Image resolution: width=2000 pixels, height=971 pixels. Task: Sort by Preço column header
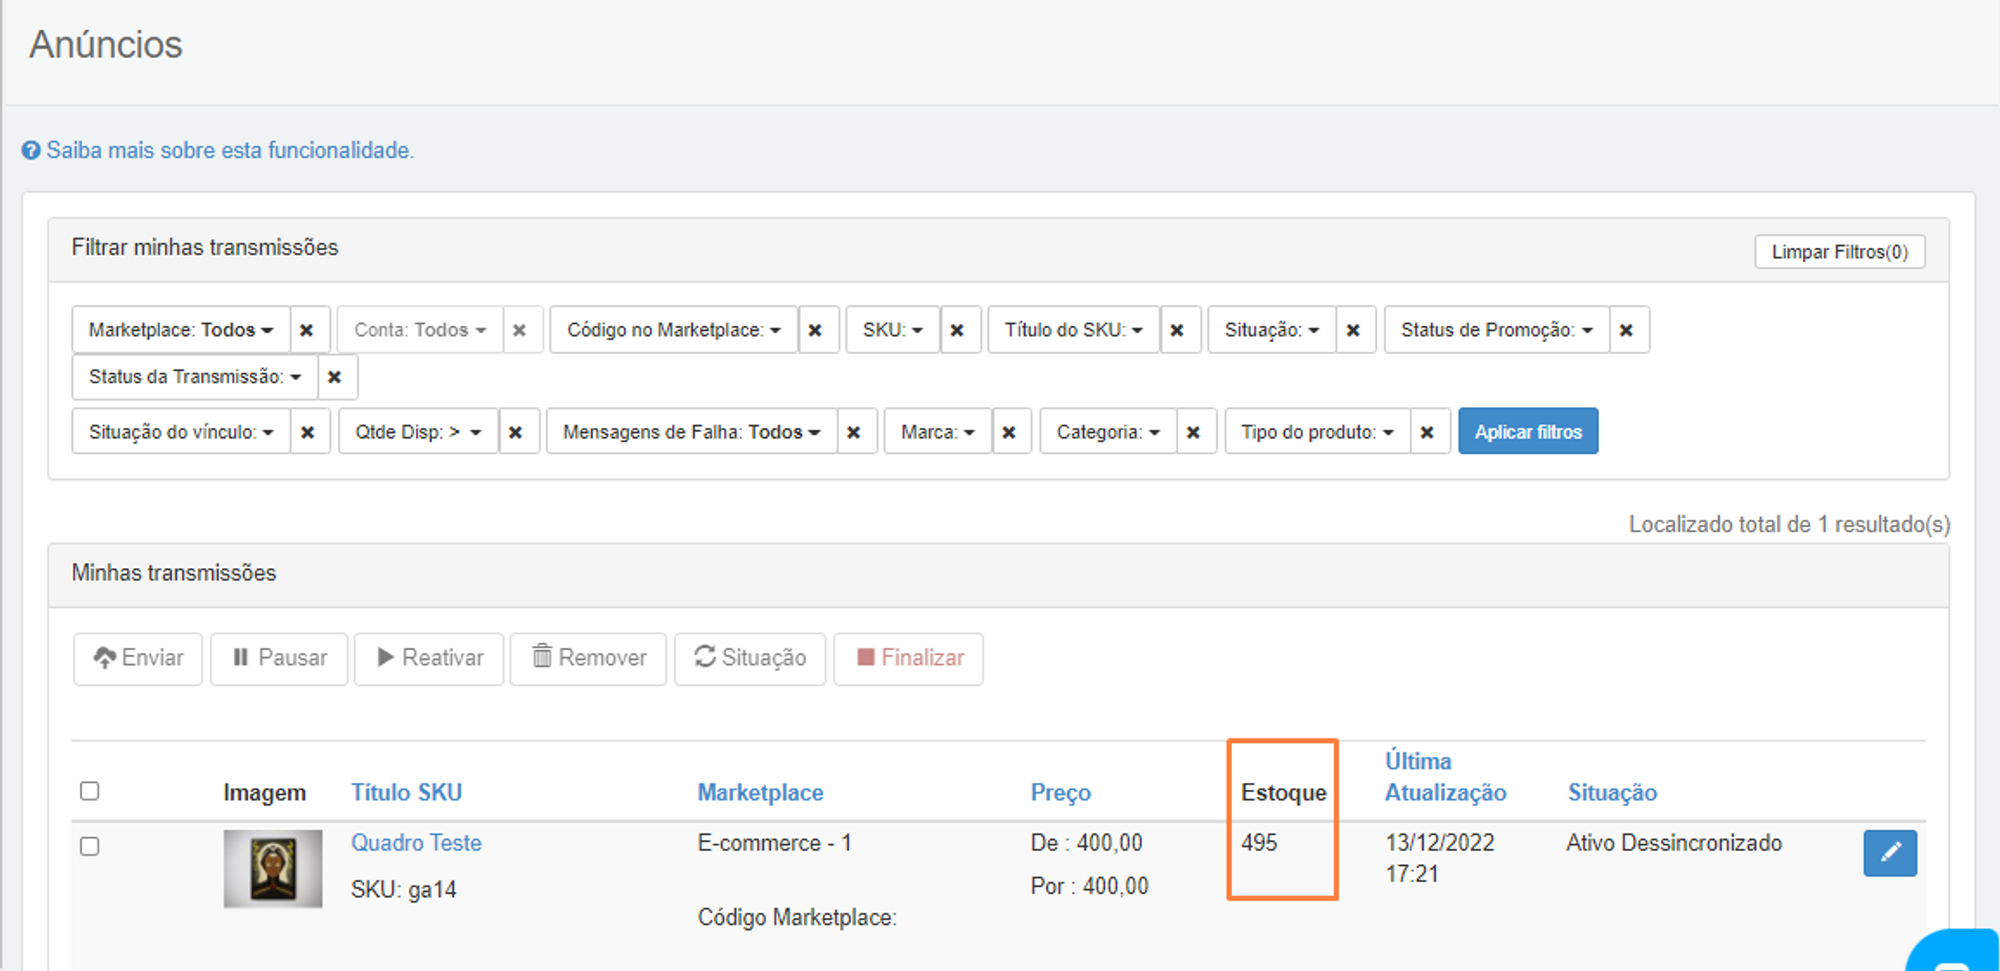(1060, 792)
